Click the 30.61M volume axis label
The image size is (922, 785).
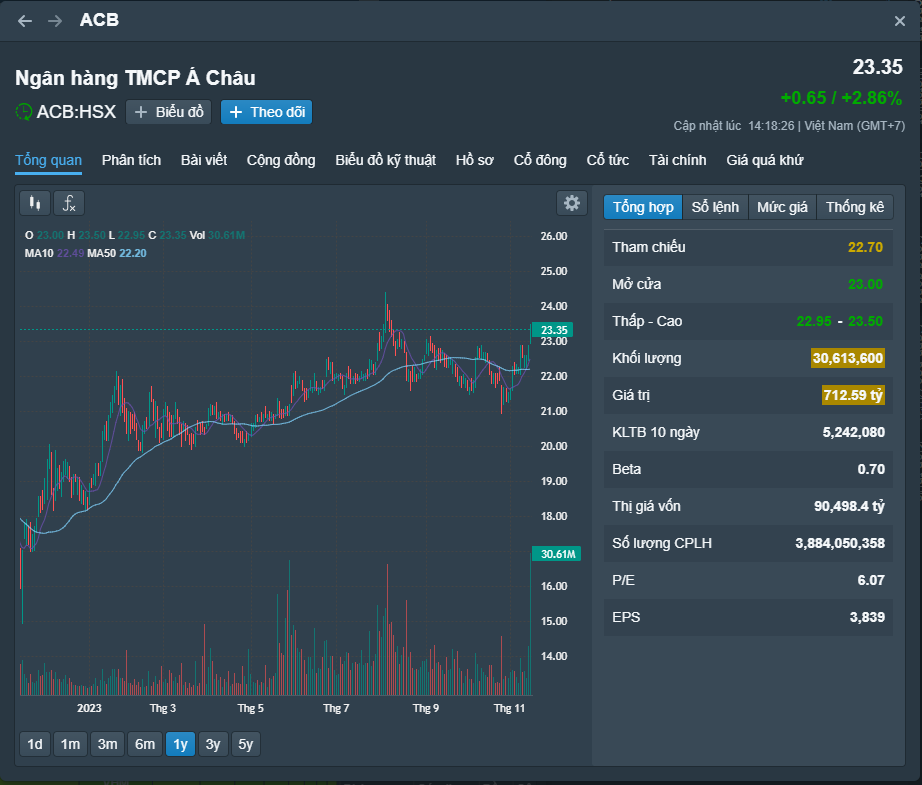click(x=556, y=554)
